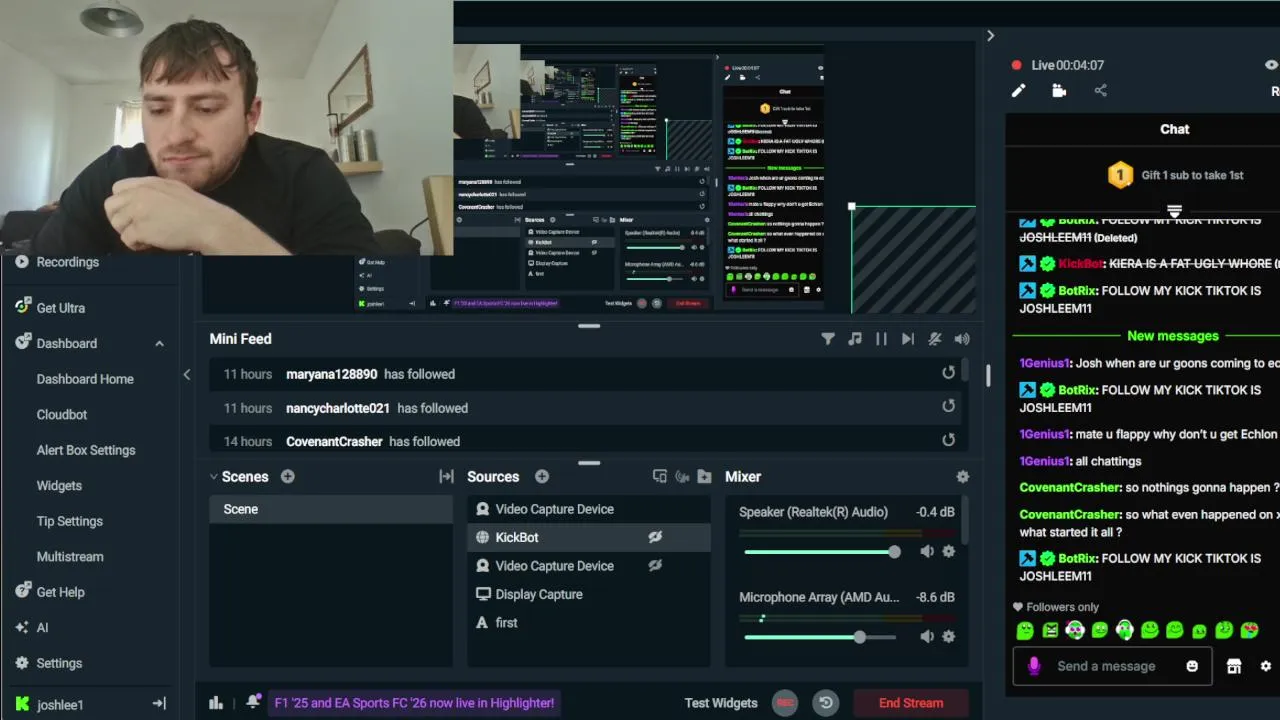This screenshot has width=1280, height=720.
Task: Click the music note icon in Mini Feed
Action: [855, 339]
